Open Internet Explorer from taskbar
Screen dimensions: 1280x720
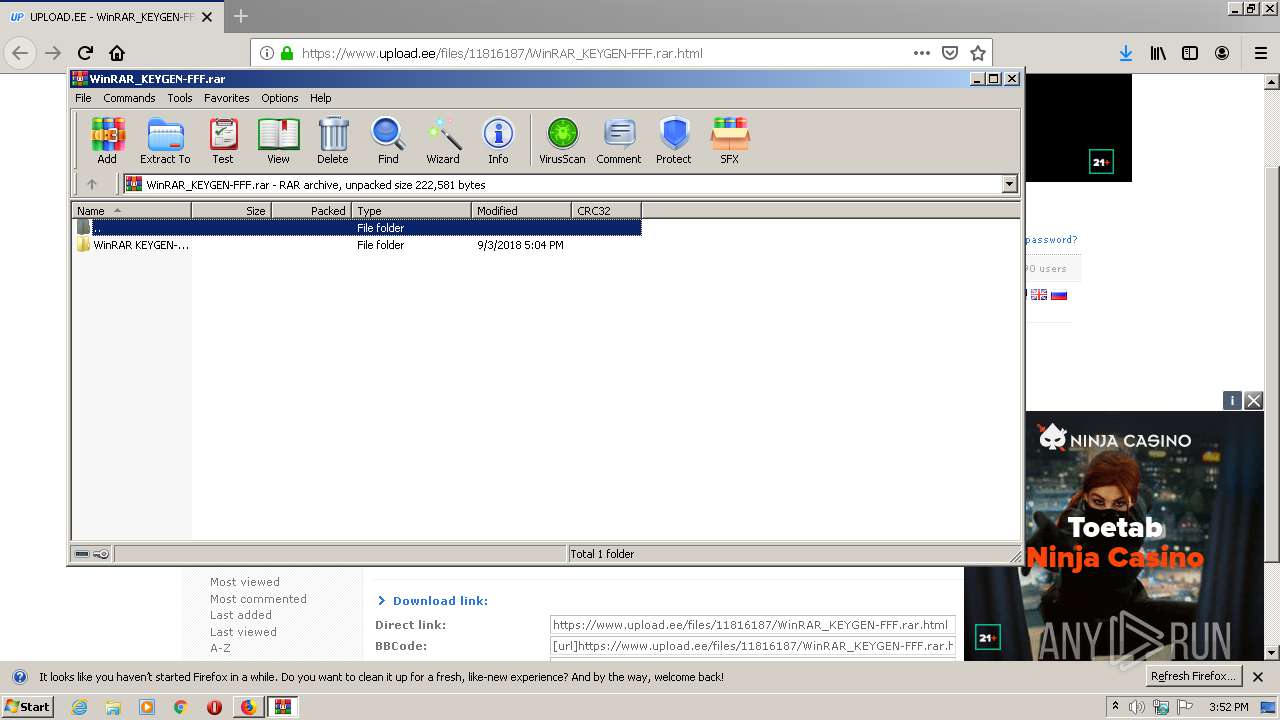tap(79, 707)
